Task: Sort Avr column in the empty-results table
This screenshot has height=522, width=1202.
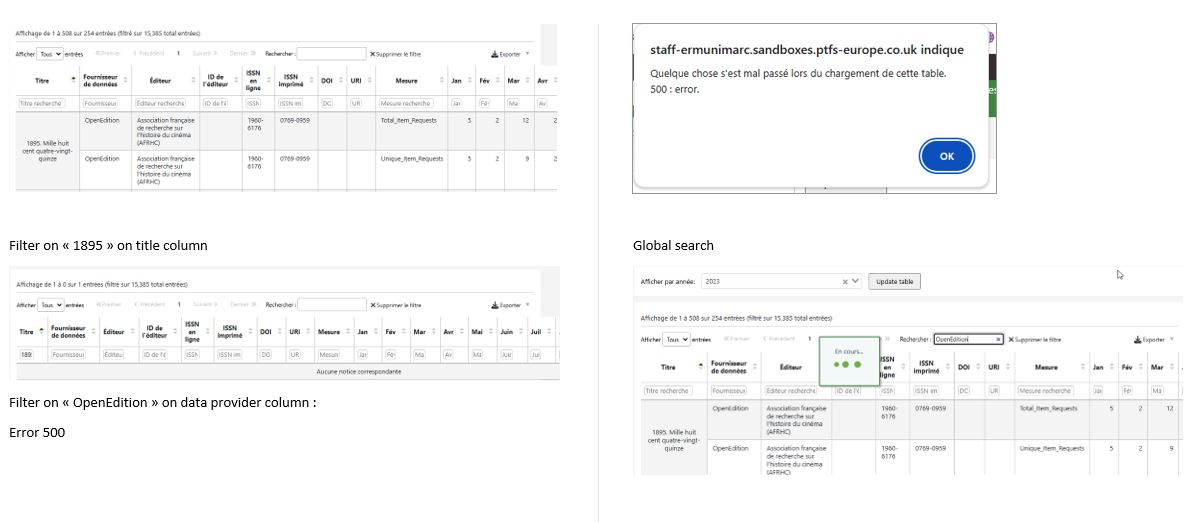Action: point(448,331)
